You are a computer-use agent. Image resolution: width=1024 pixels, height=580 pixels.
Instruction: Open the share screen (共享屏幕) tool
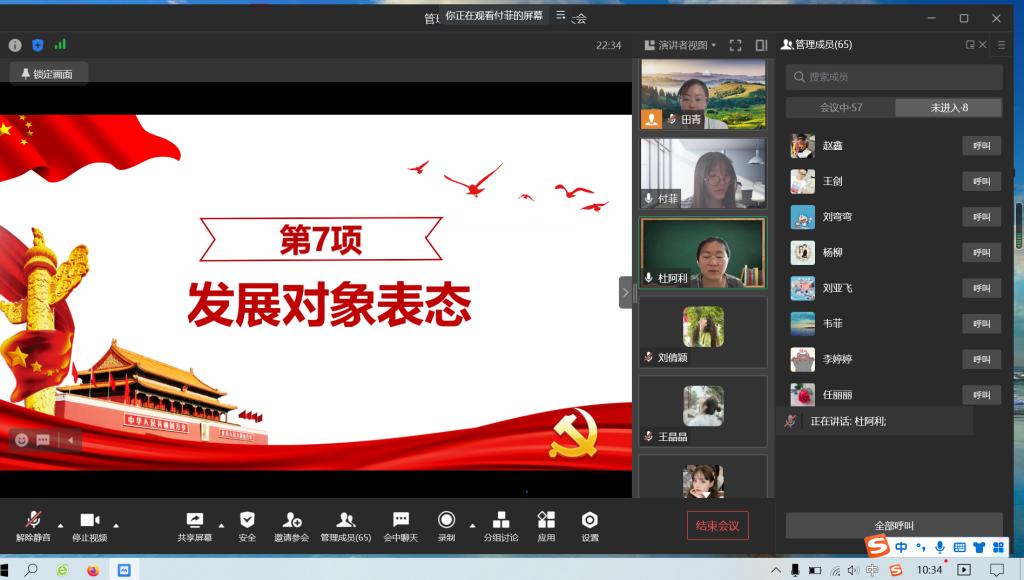[x=195, y=525]
